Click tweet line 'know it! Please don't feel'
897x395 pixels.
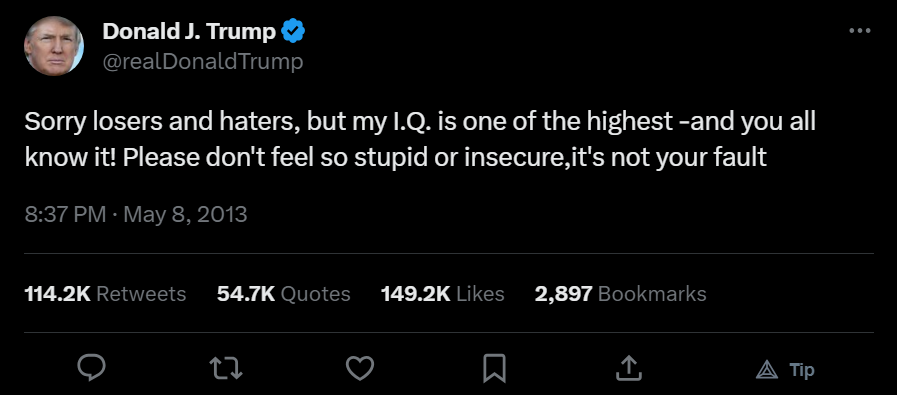click(396, 158)
